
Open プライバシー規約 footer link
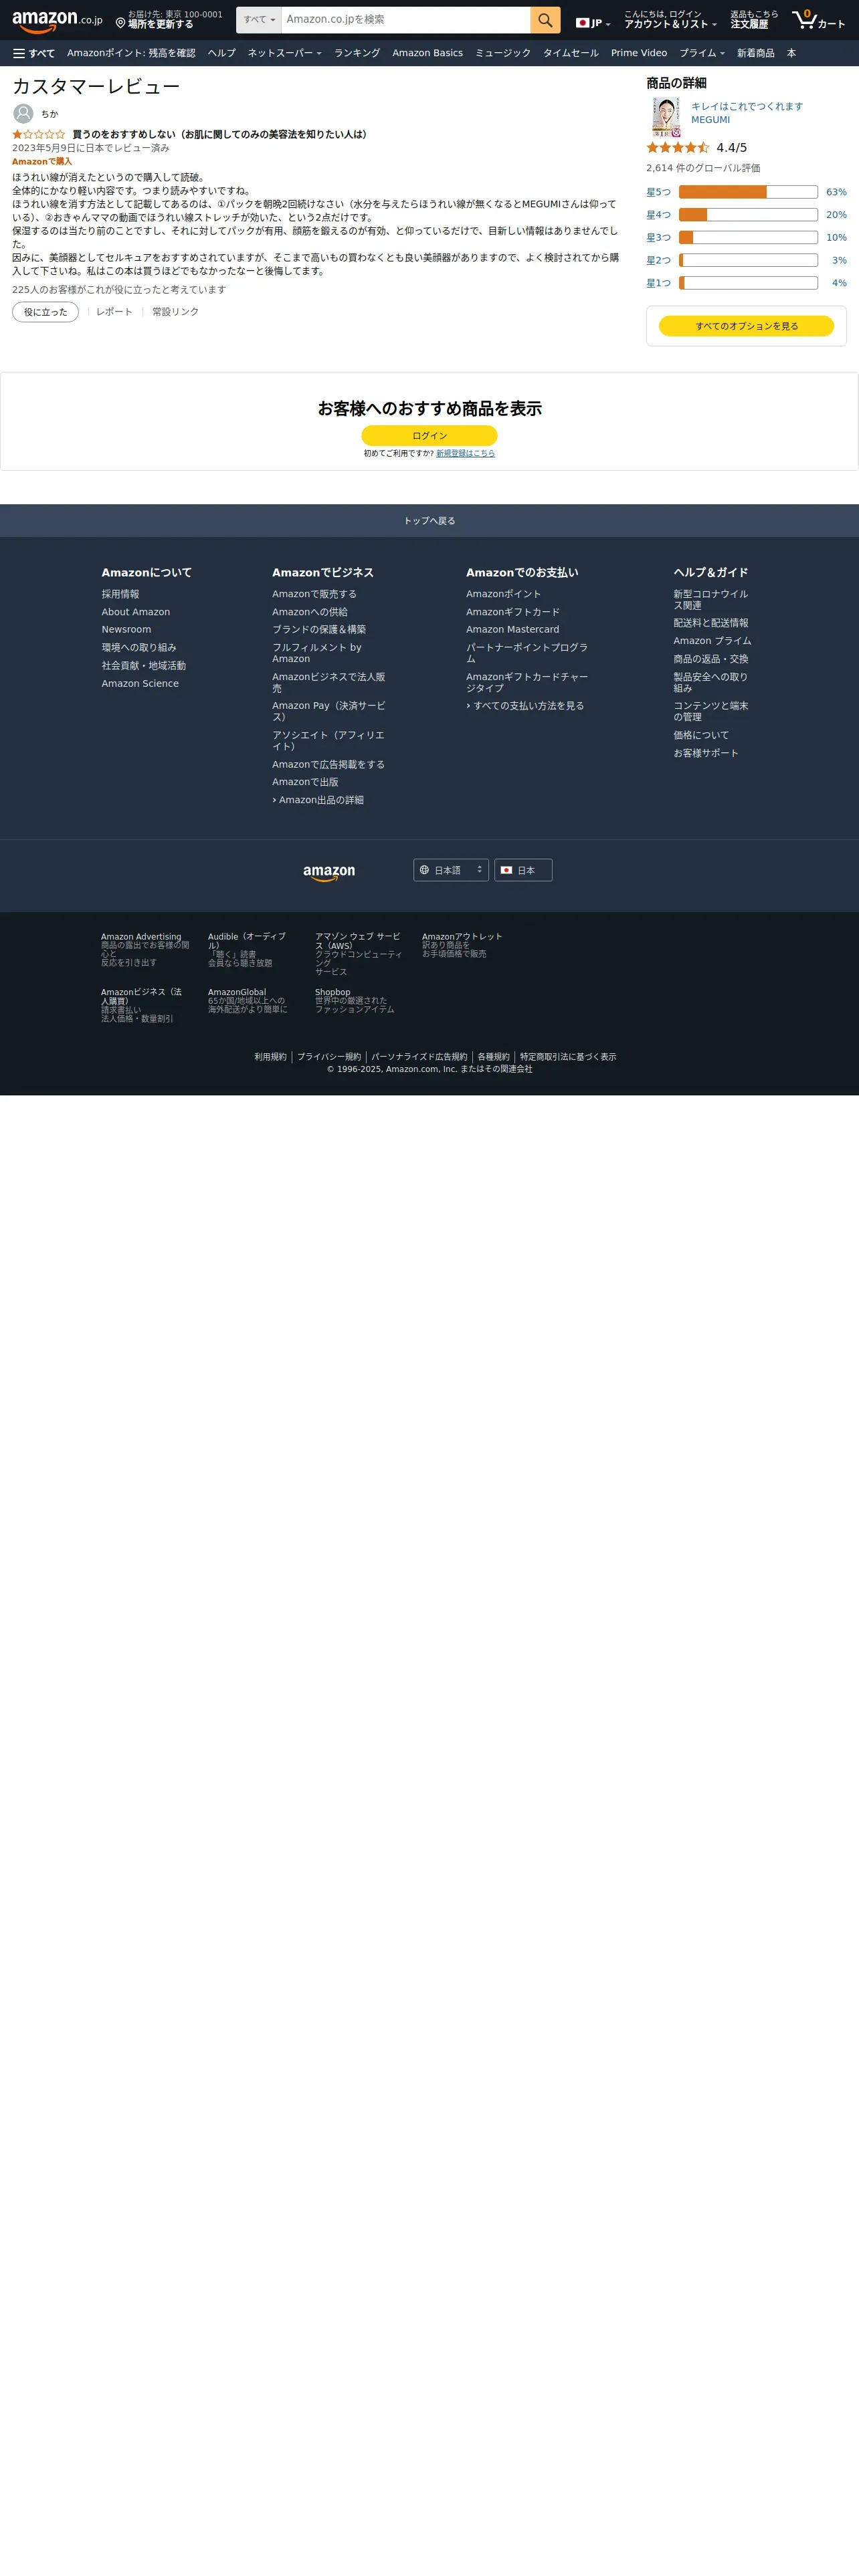tap(329, 1057)
